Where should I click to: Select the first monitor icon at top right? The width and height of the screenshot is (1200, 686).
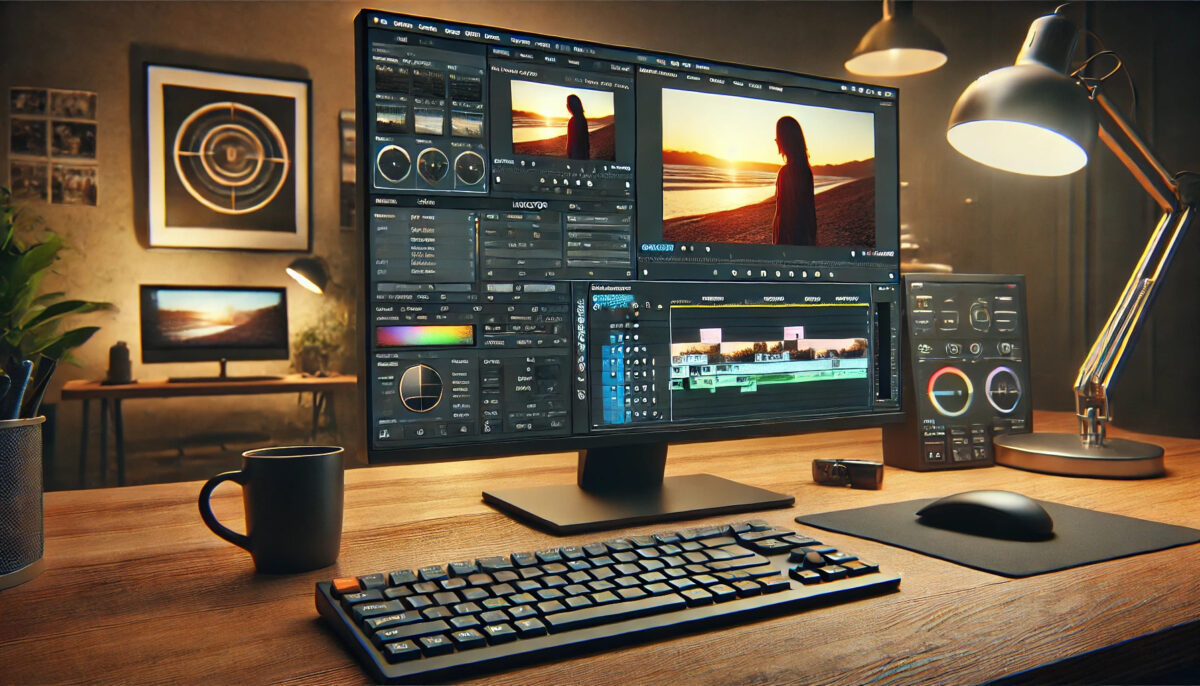tap(845, 90)
